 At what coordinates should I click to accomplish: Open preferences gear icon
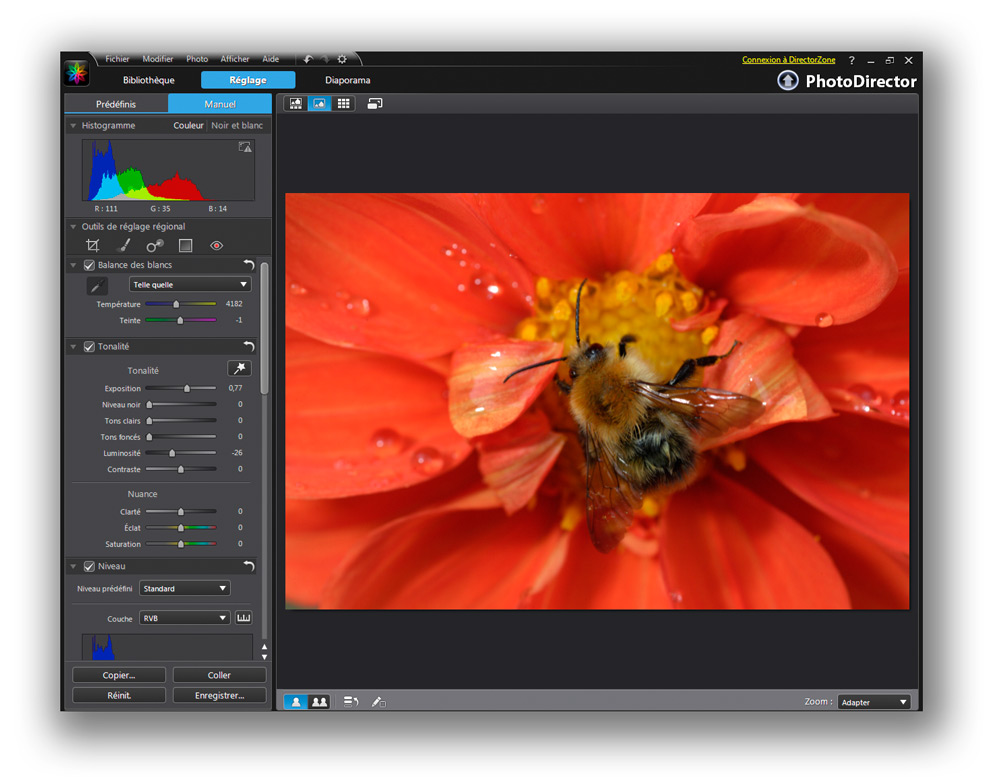click(342, 59)
